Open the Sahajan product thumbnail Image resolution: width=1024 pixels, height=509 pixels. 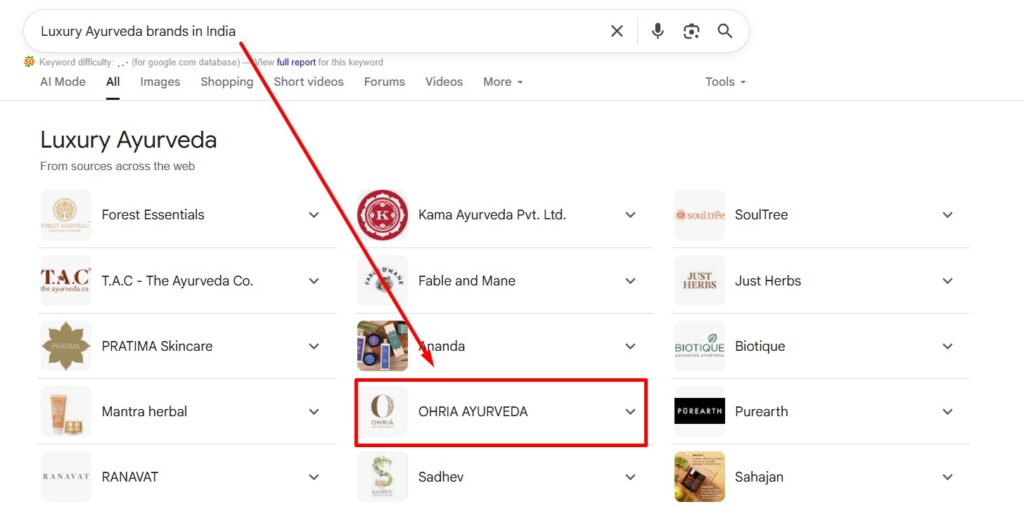click(699, 476)
